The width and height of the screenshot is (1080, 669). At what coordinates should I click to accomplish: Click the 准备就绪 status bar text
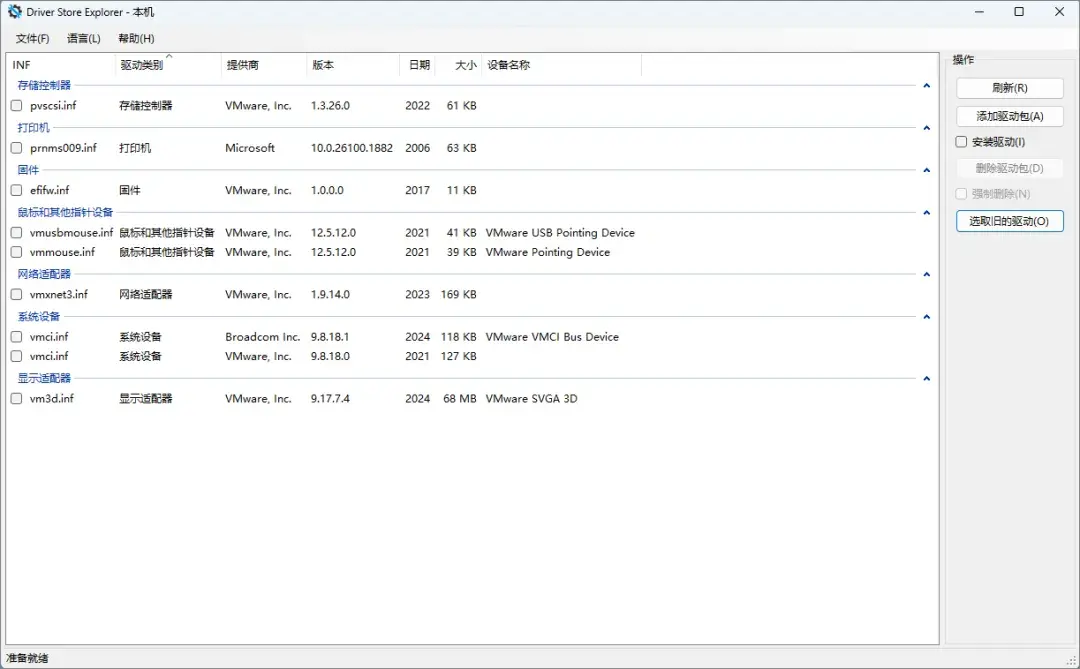pos(28,658)
